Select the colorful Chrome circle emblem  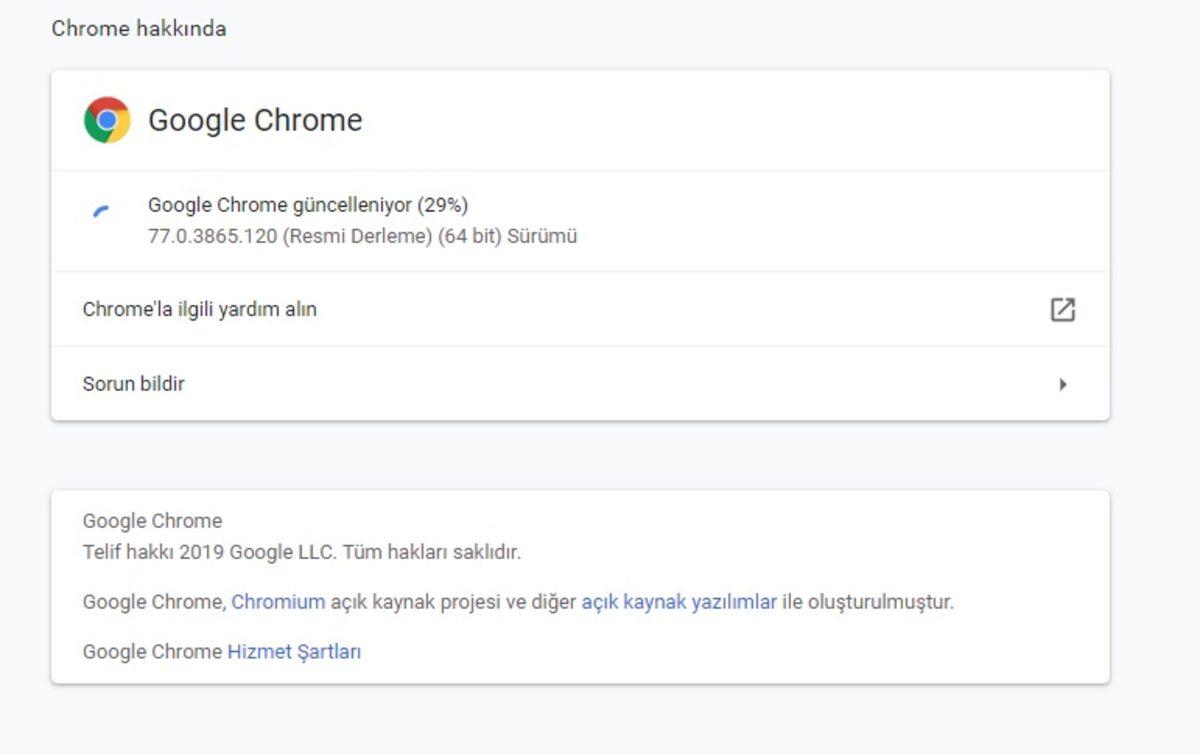[x=107, y=119]
